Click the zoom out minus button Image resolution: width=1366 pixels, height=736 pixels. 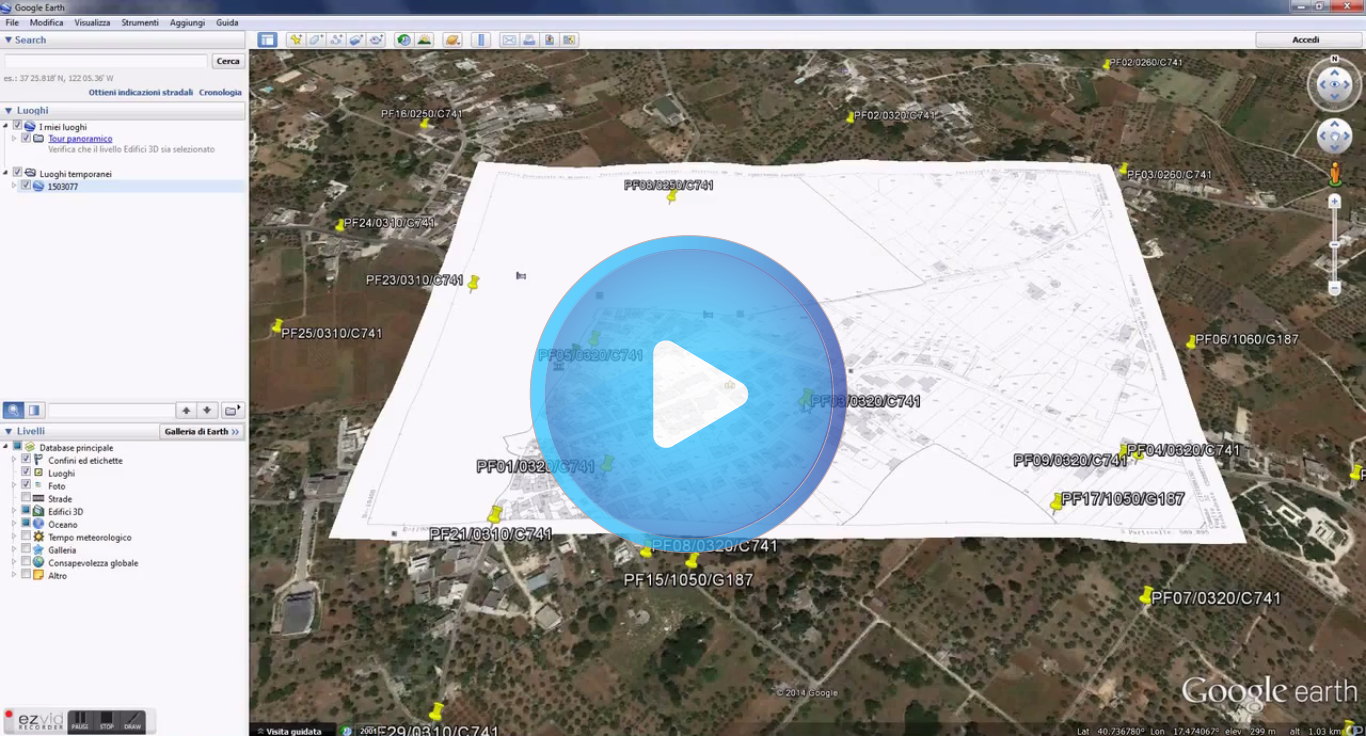pos(1334,288)
